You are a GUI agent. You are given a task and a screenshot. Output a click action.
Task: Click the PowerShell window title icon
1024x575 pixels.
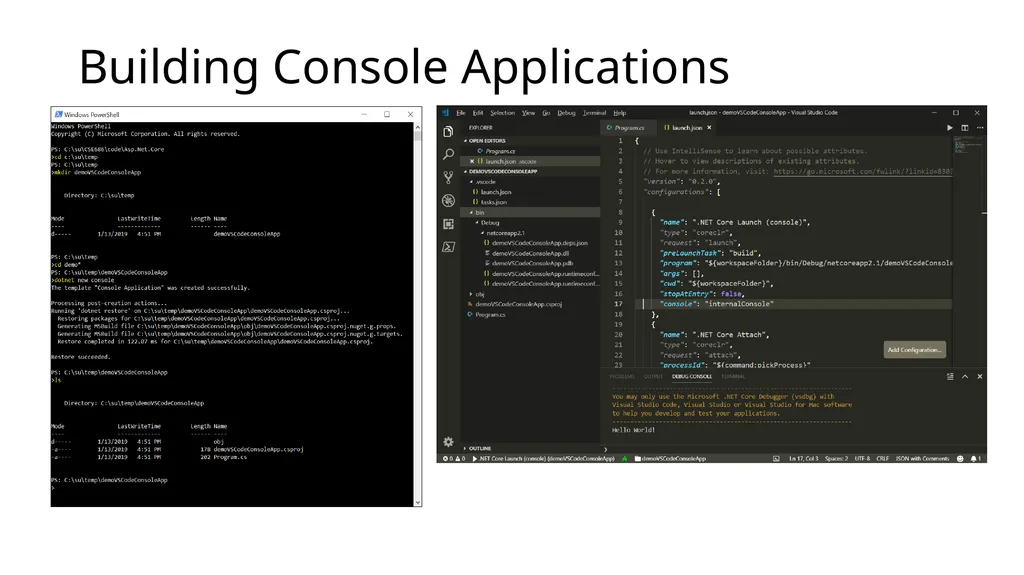coord(58,114)
